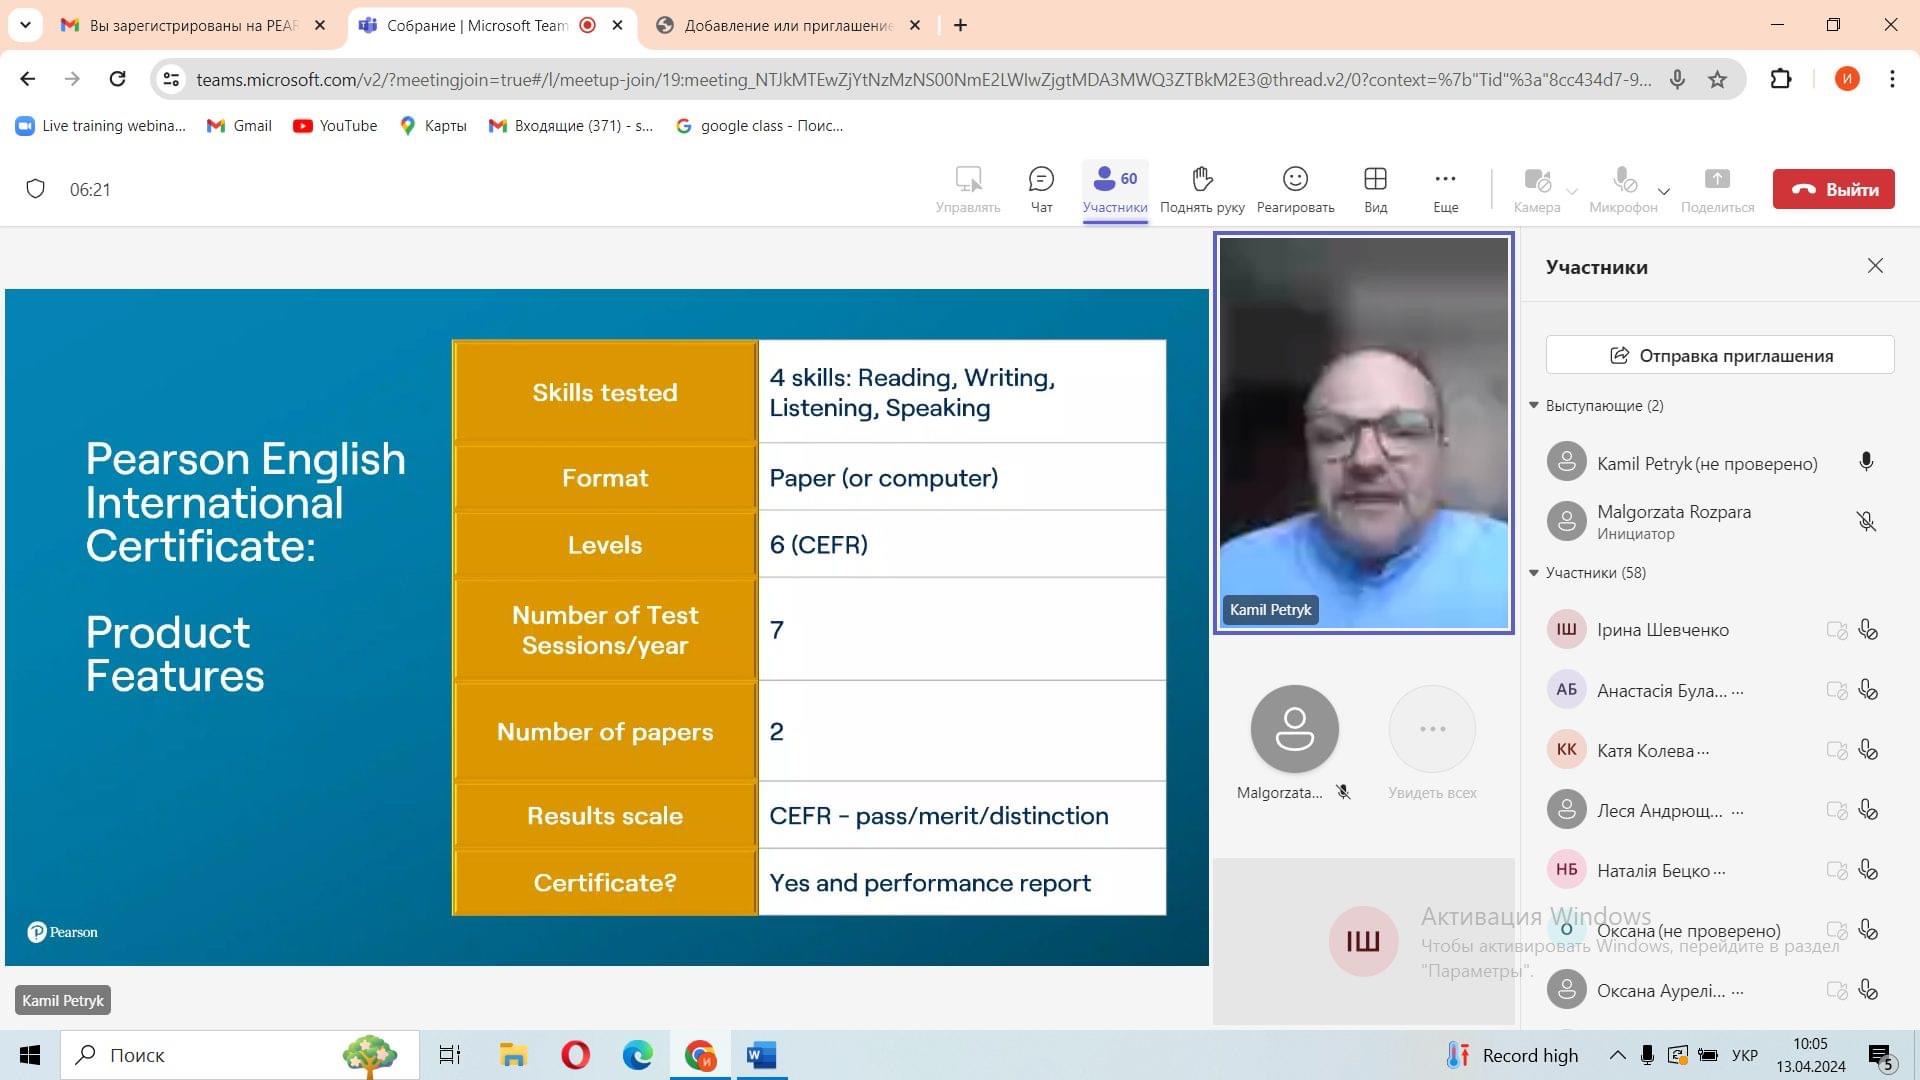This screenshot has width=1920, height=1080.
Task: Open the Входящие (371) bookmark
Action: pyautogui.click(x=570, y=126)
